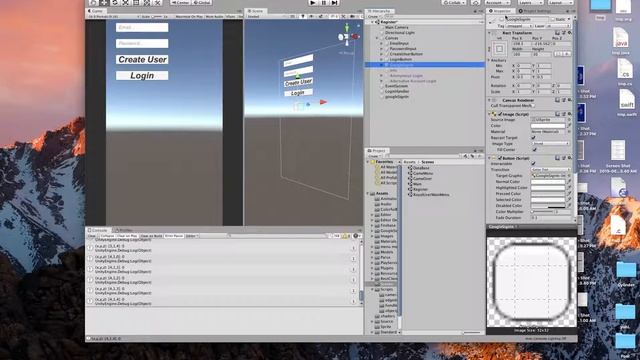Disable the Image (Script) component checkbox
Image resolution: width=640 pixels, height=360 pixels.
click(x=500, y=114)
